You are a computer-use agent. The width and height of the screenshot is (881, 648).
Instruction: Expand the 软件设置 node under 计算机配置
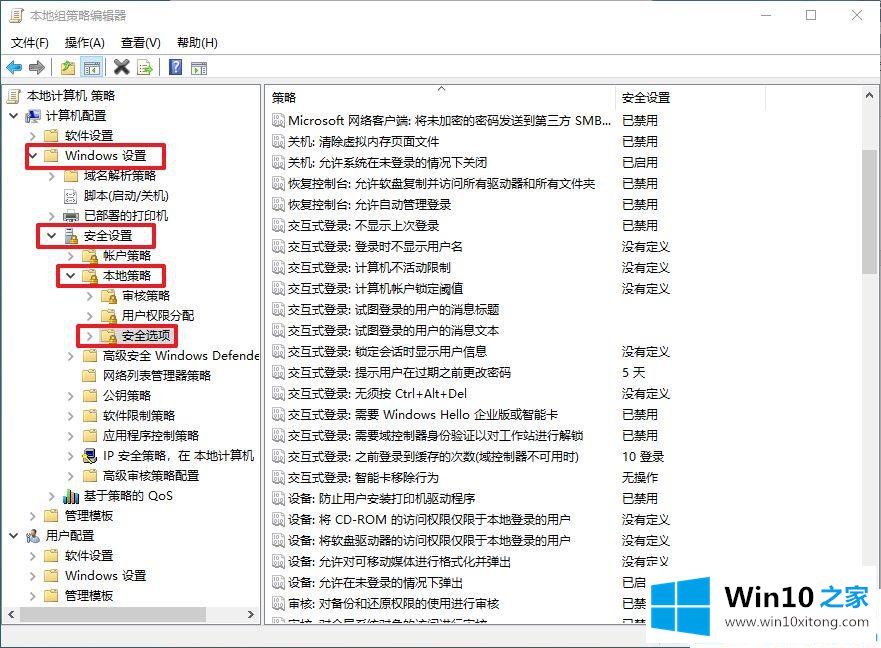33,135
